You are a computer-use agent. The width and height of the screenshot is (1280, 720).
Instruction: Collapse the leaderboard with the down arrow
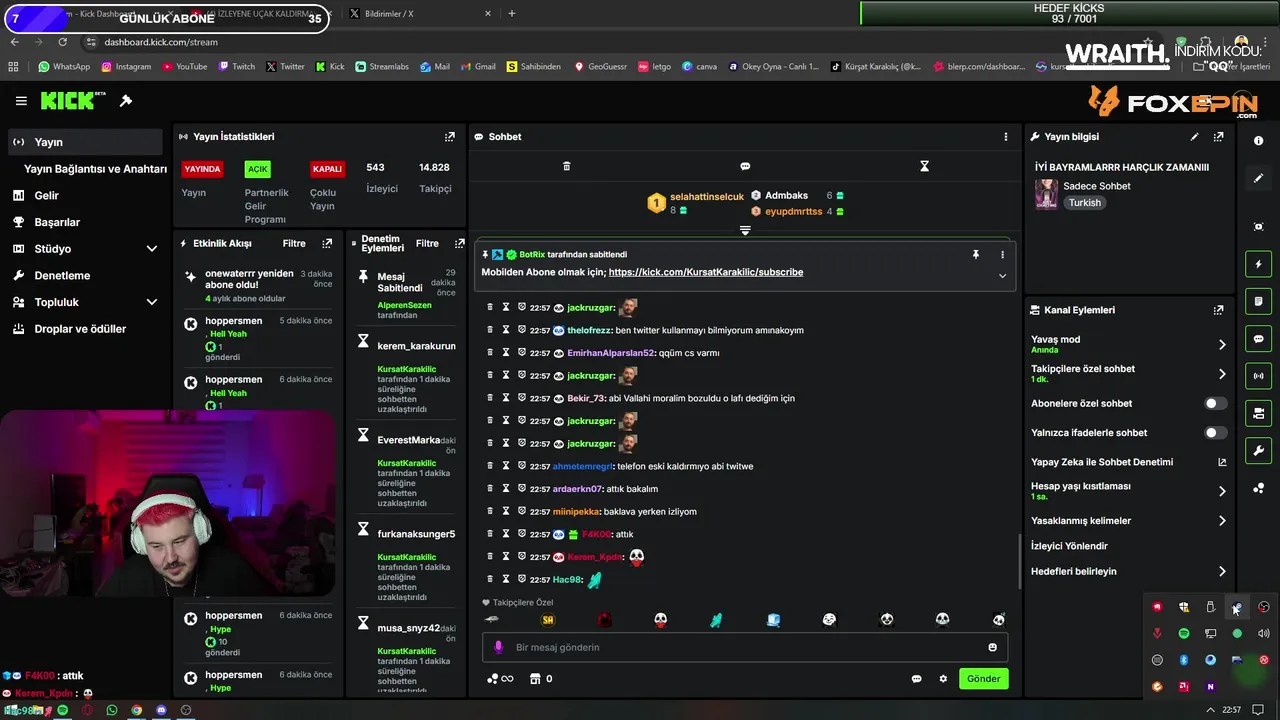coord(745,230)
